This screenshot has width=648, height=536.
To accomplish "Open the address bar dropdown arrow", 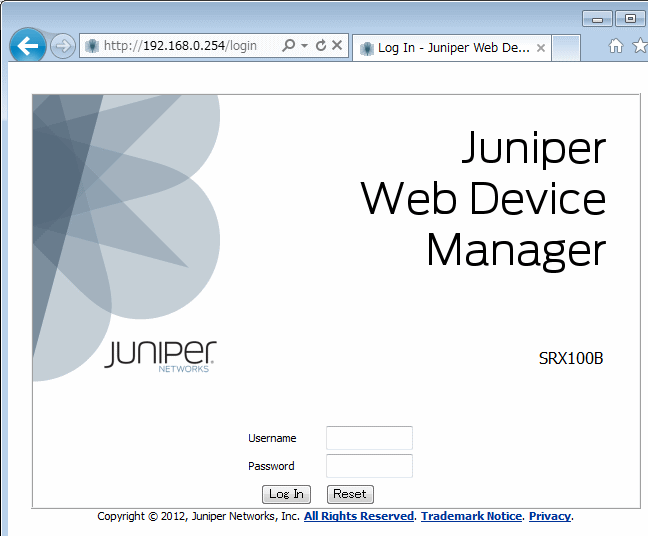I will [305, 45].
